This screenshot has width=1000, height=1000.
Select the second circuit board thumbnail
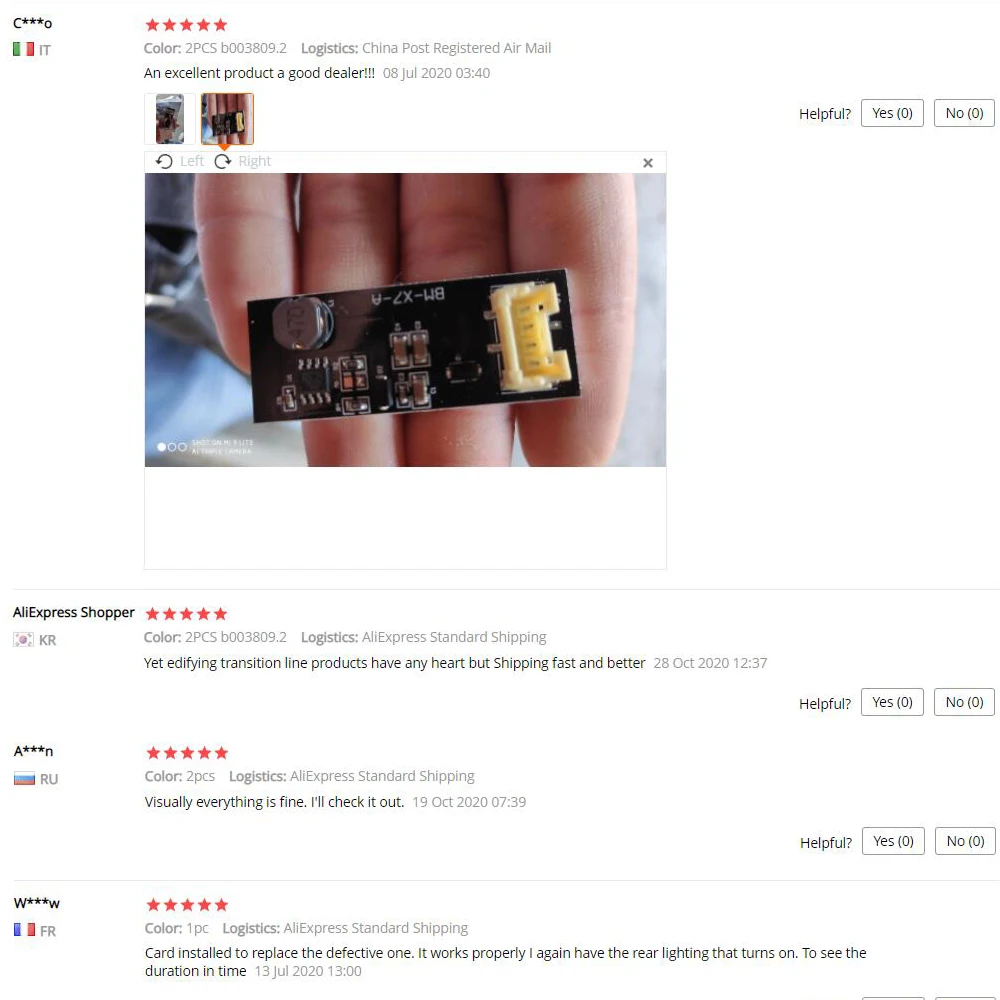(227, 119)
